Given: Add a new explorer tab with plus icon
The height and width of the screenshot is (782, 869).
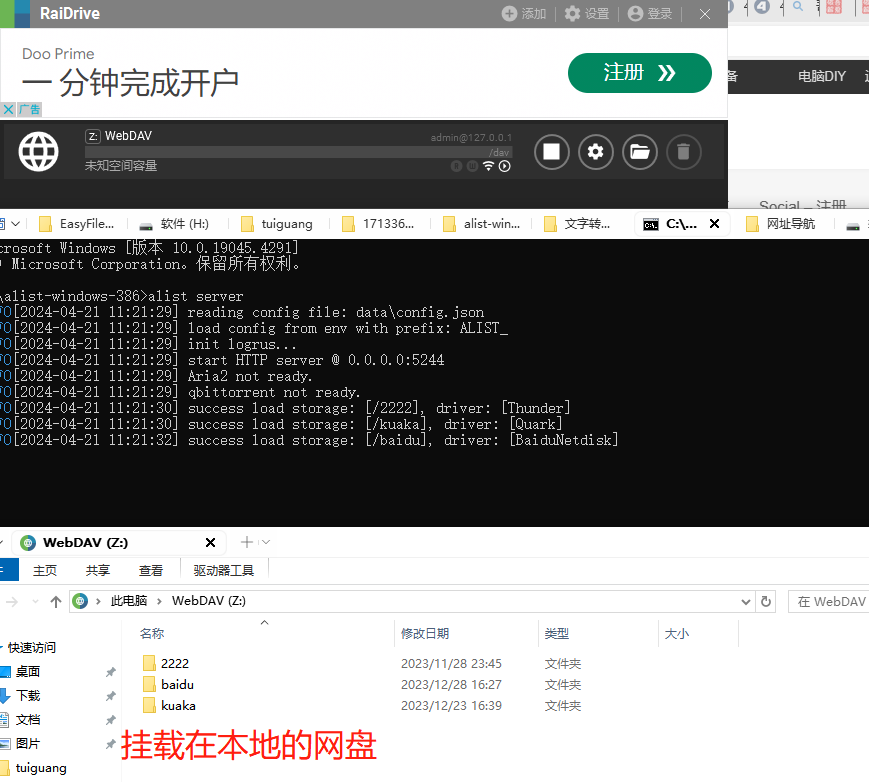Looking at the screenshot, I should coord(247,542).
